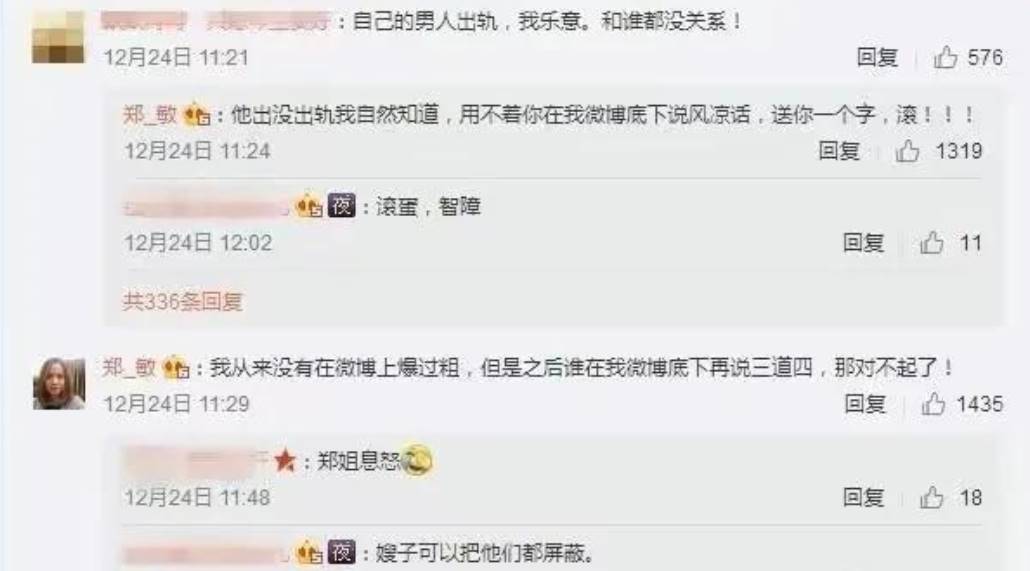
Task: Reply to 郑_敏's 11:29 comment
Action: pos(865,403)
